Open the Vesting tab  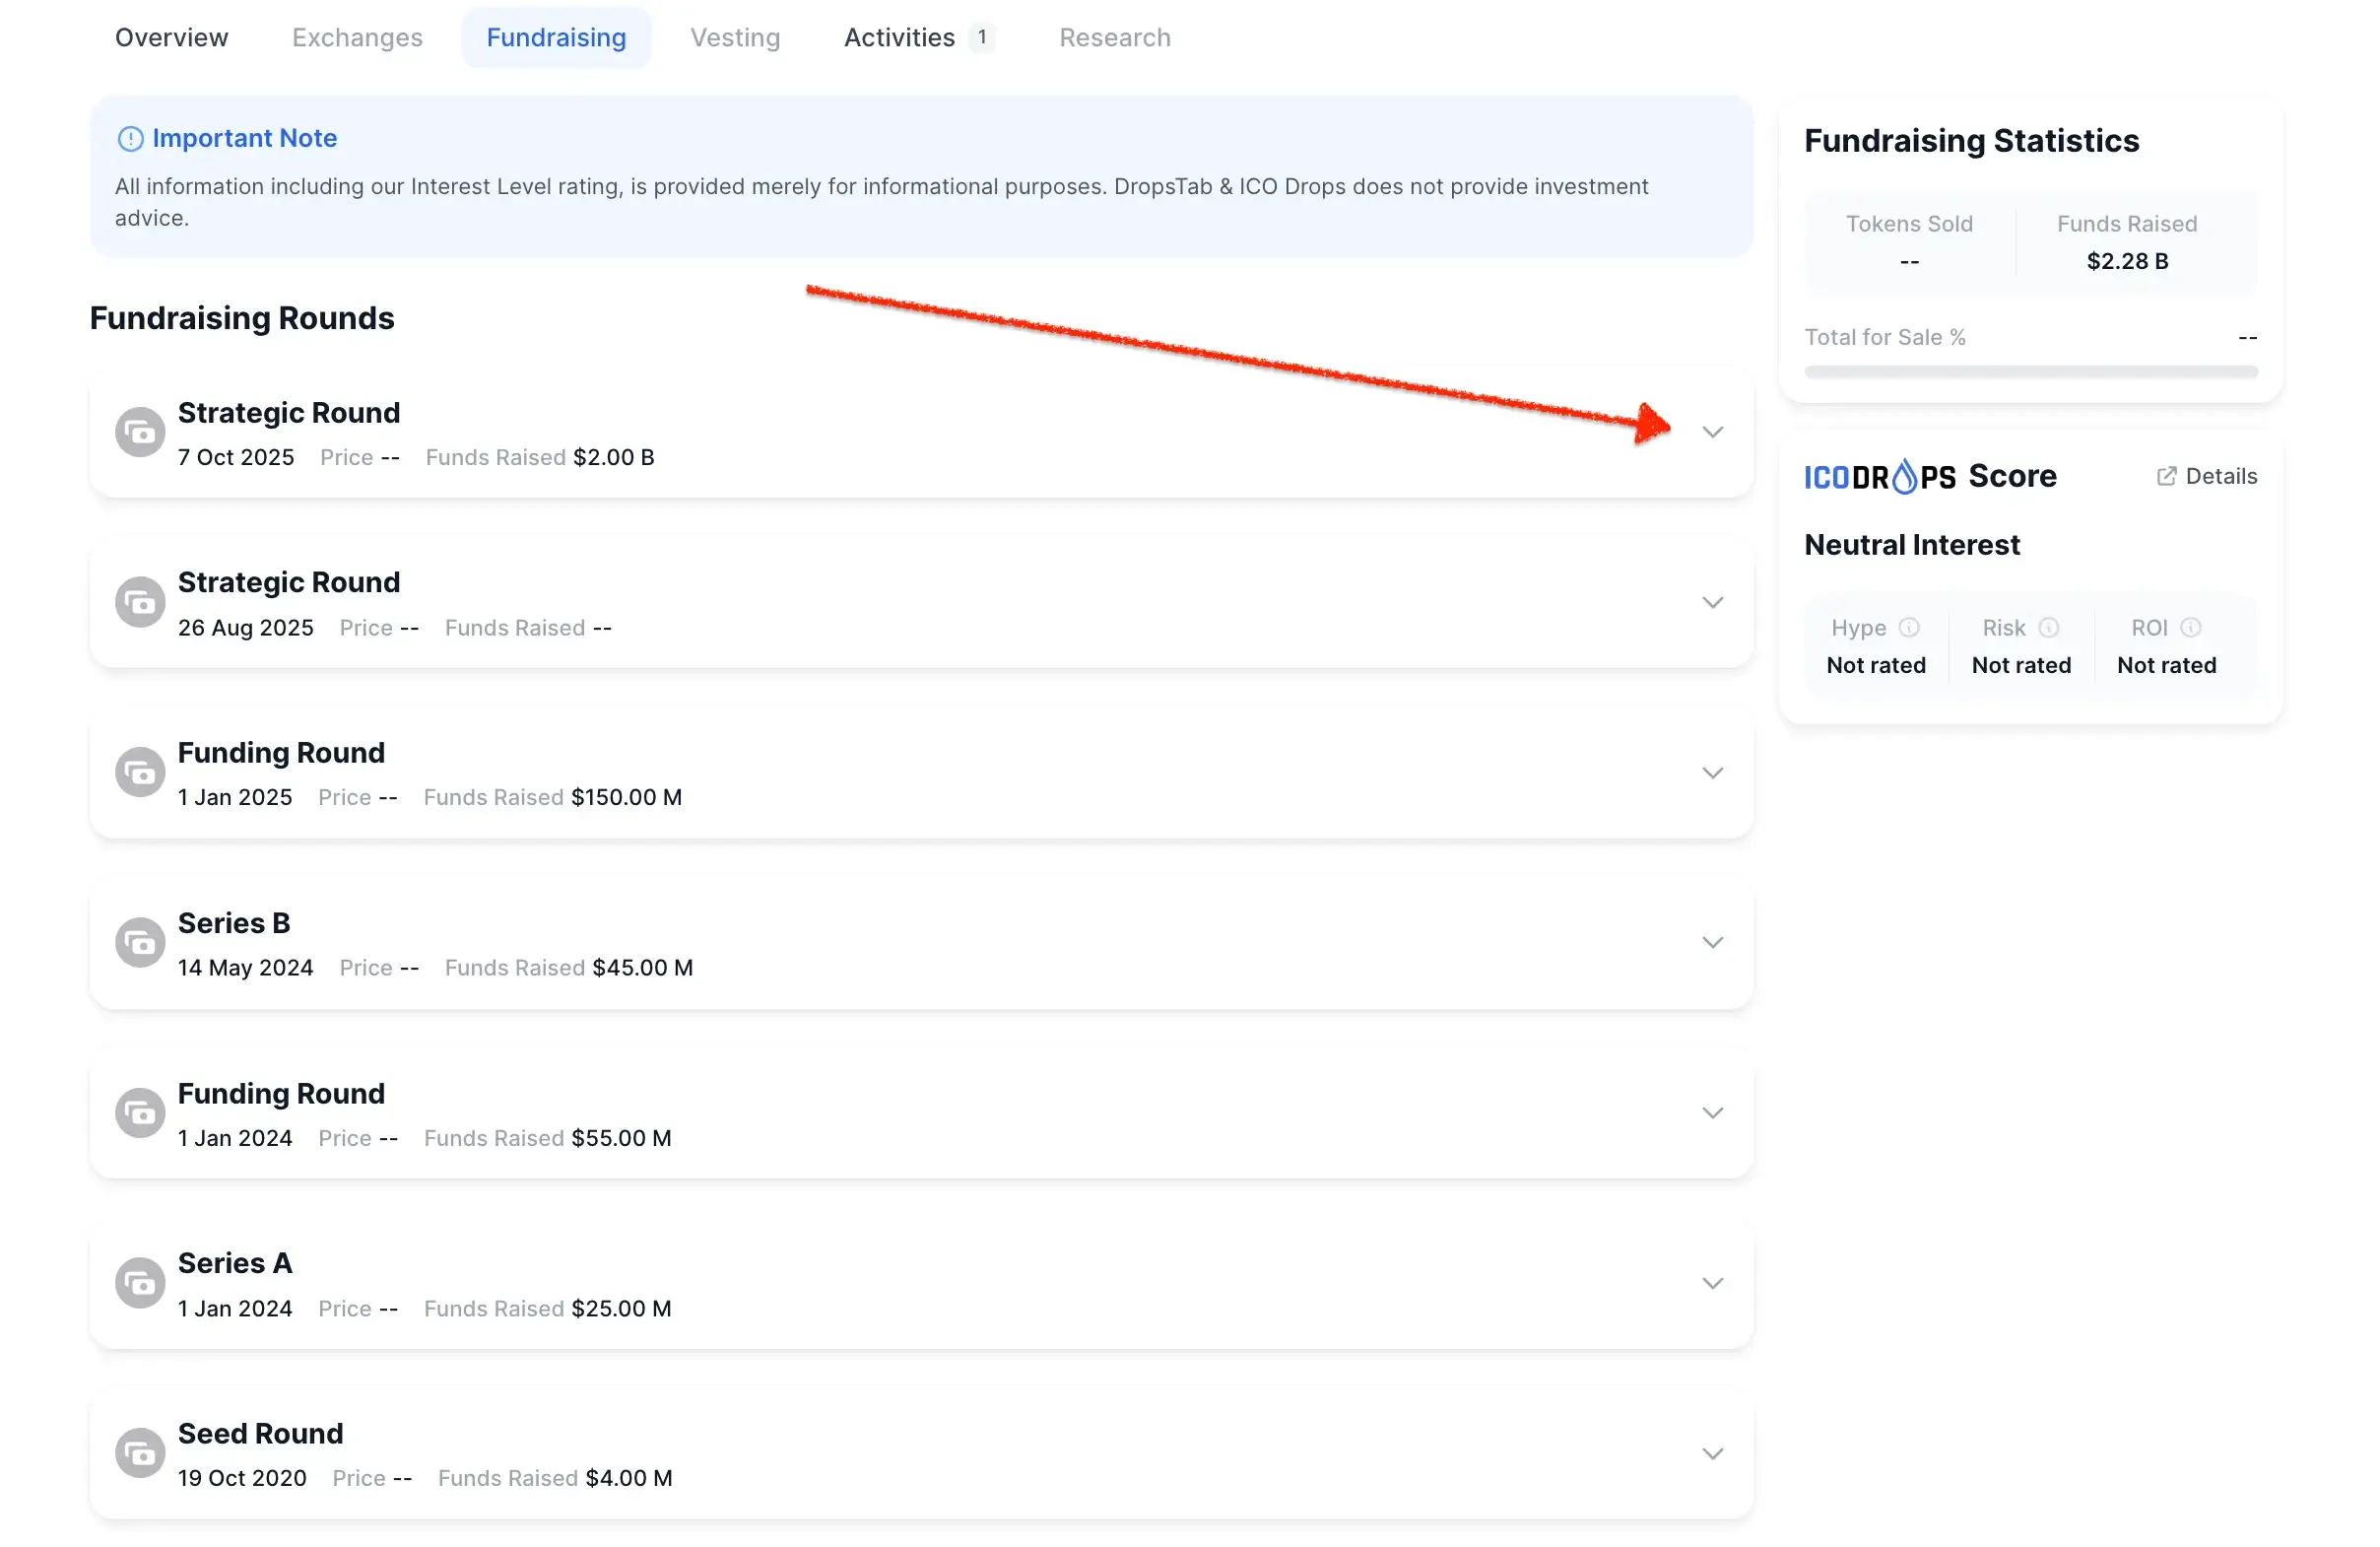(x=735, y=38)
